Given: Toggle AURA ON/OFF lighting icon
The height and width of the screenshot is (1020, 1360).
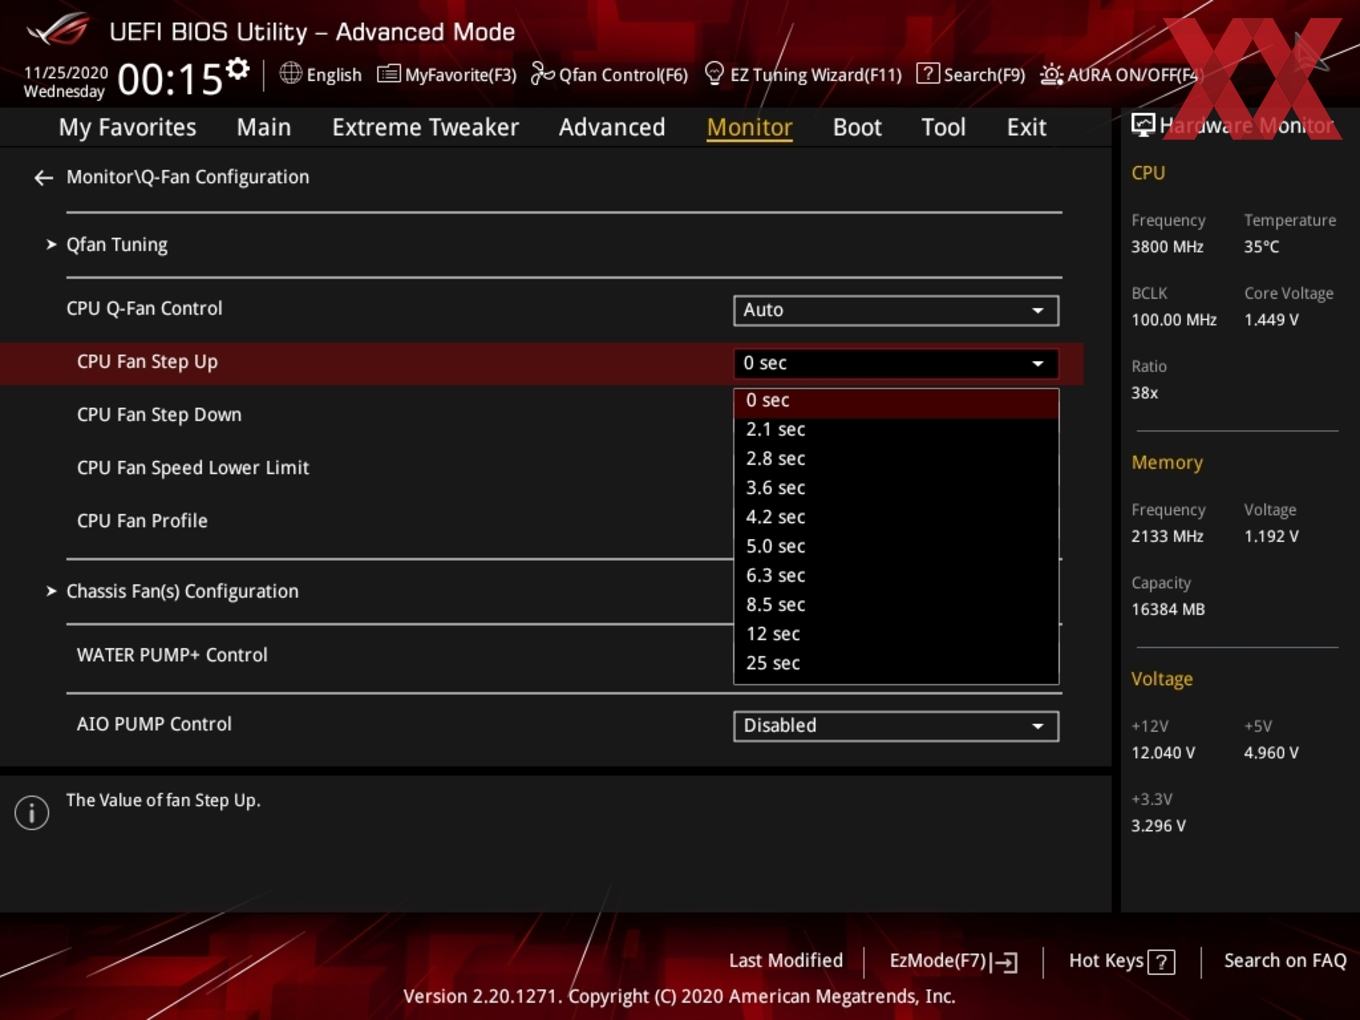Looking at the screenshot, I should (x=1051, y=74).
